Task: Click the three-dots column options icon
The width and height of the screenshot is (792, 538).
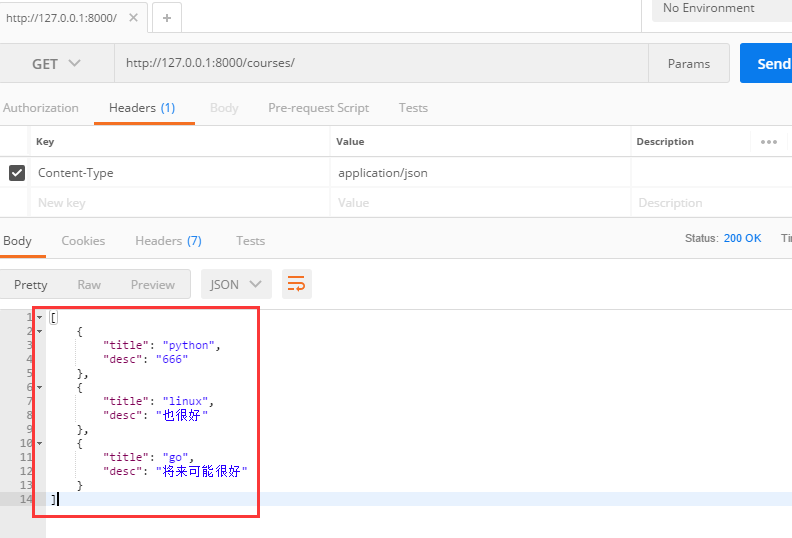Action: coord(768,142)
